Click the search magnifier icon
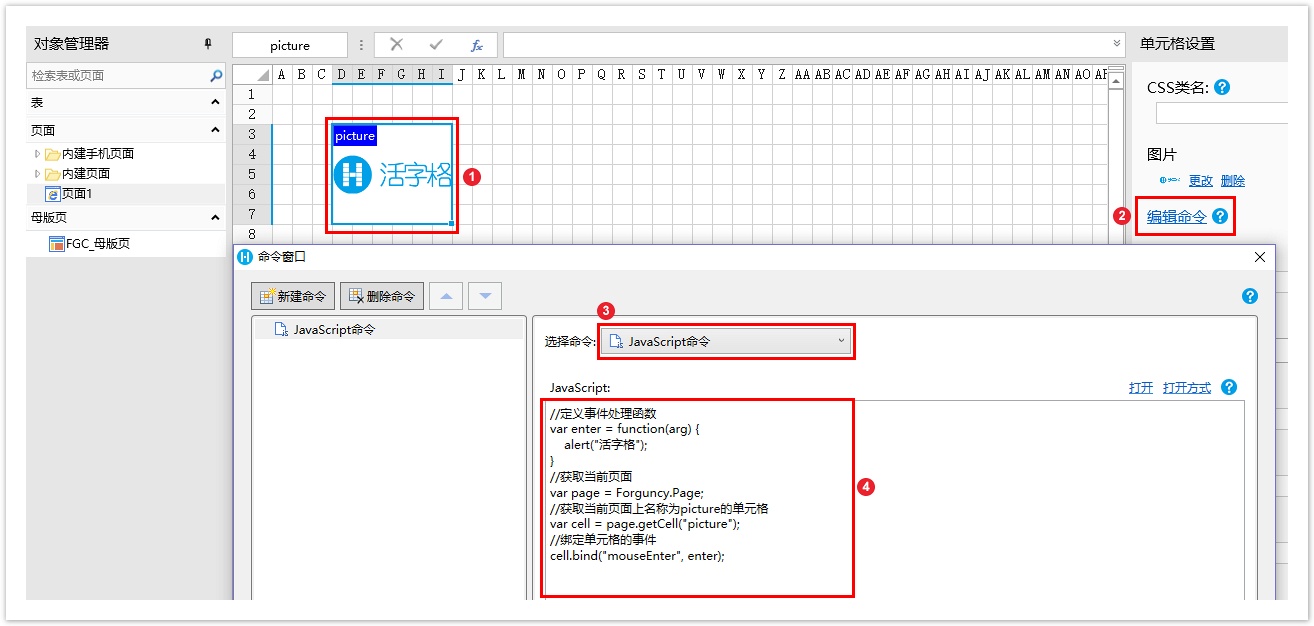1314x626 pixels. 216,76
